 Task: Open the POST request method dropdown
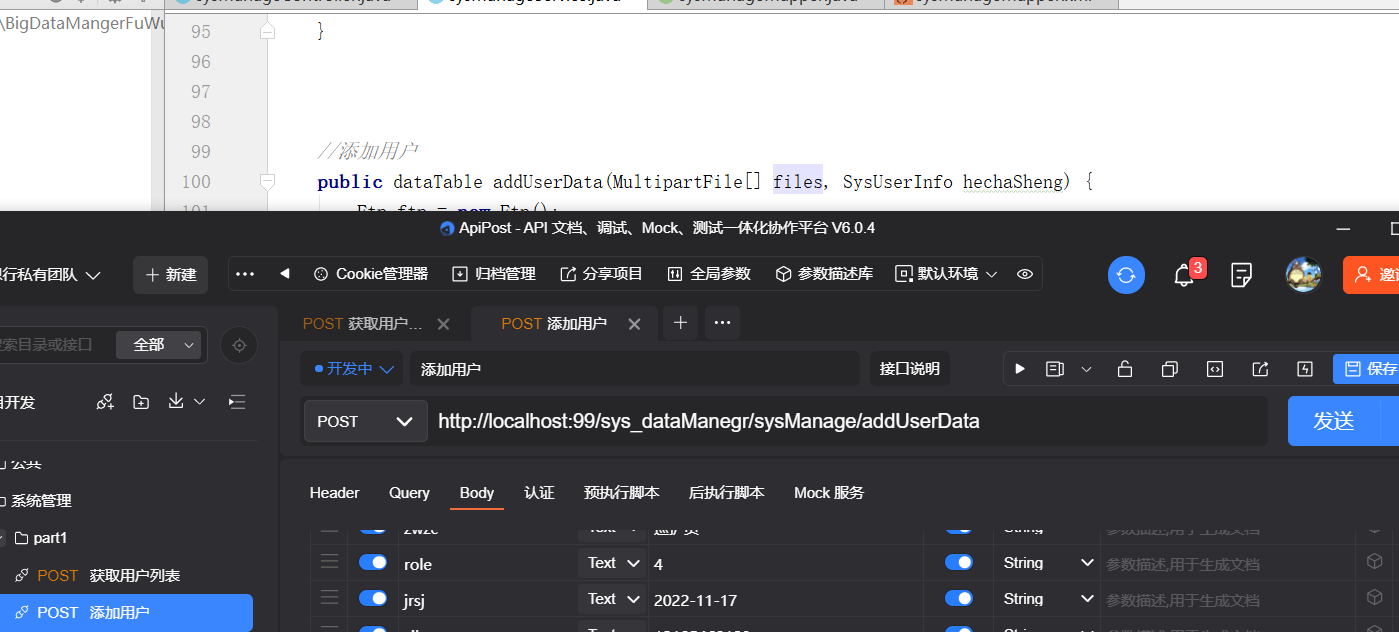pyautogui.click(x=365, y=421)
